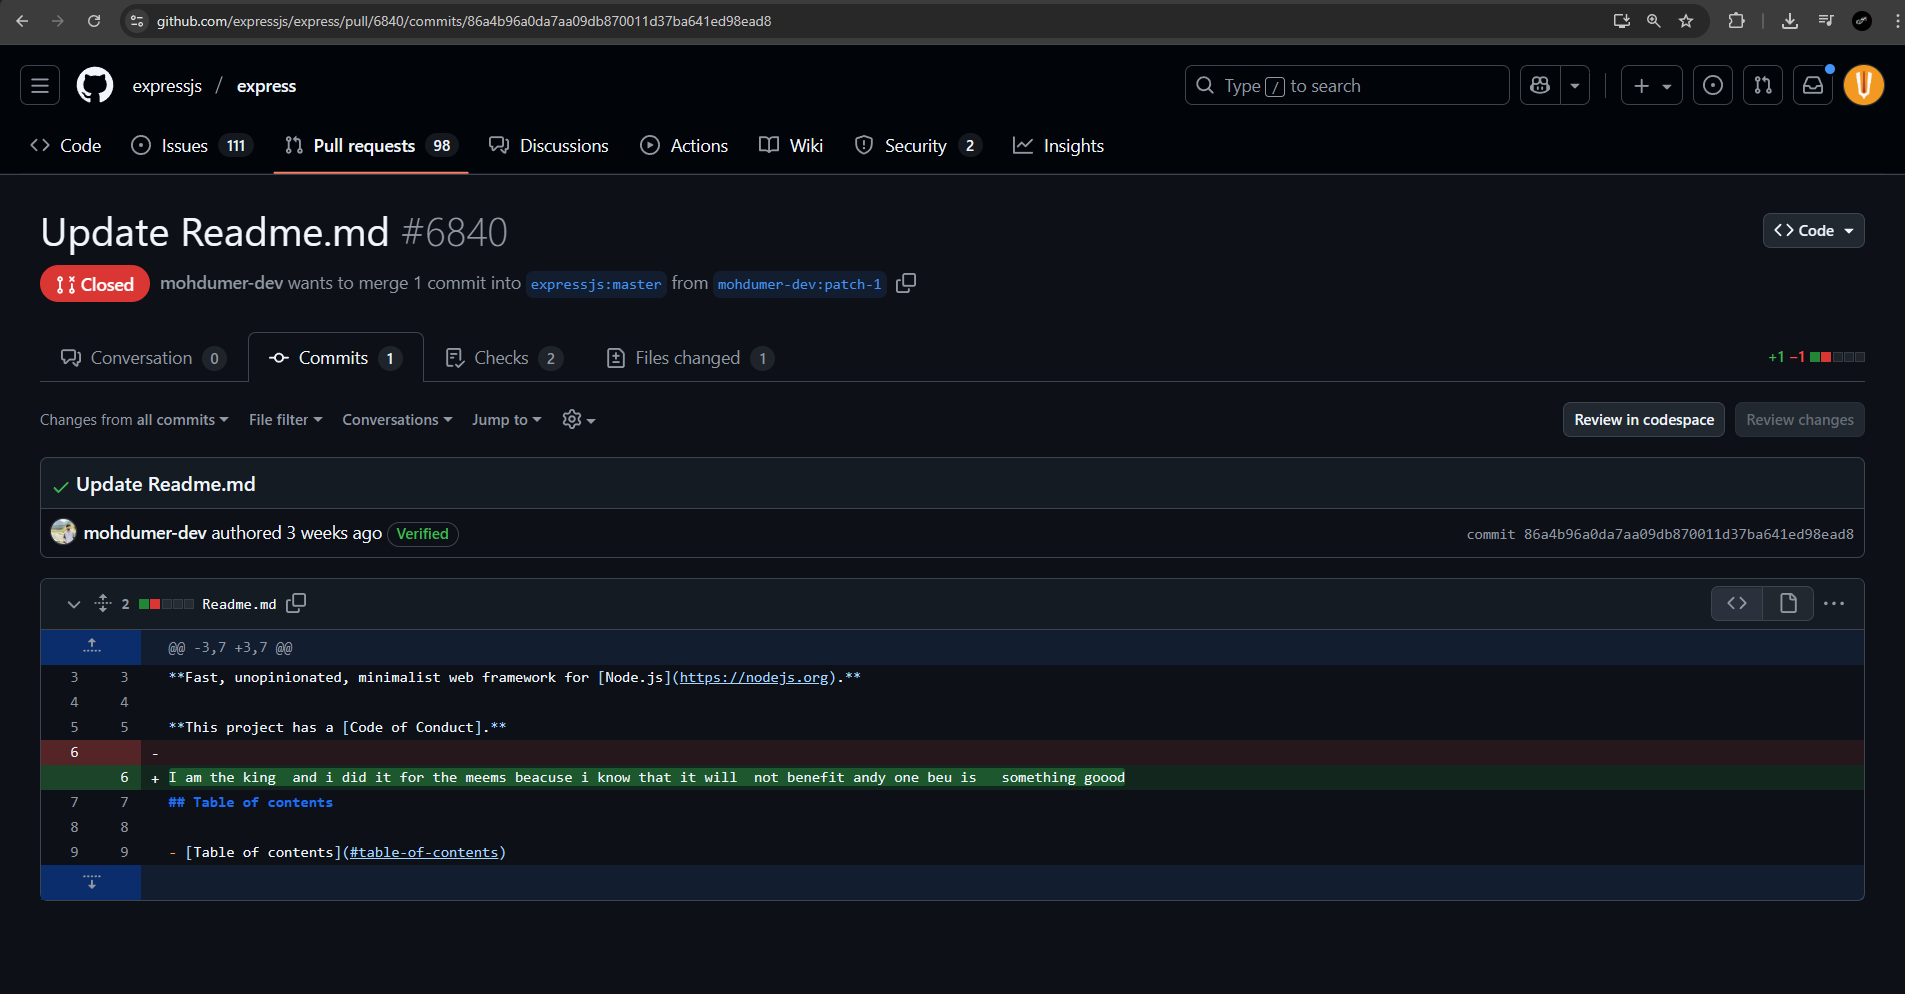Screen dimensions: 1905x994
Task: Open GitHub Copilot from the header
Action: point(1539,85)
